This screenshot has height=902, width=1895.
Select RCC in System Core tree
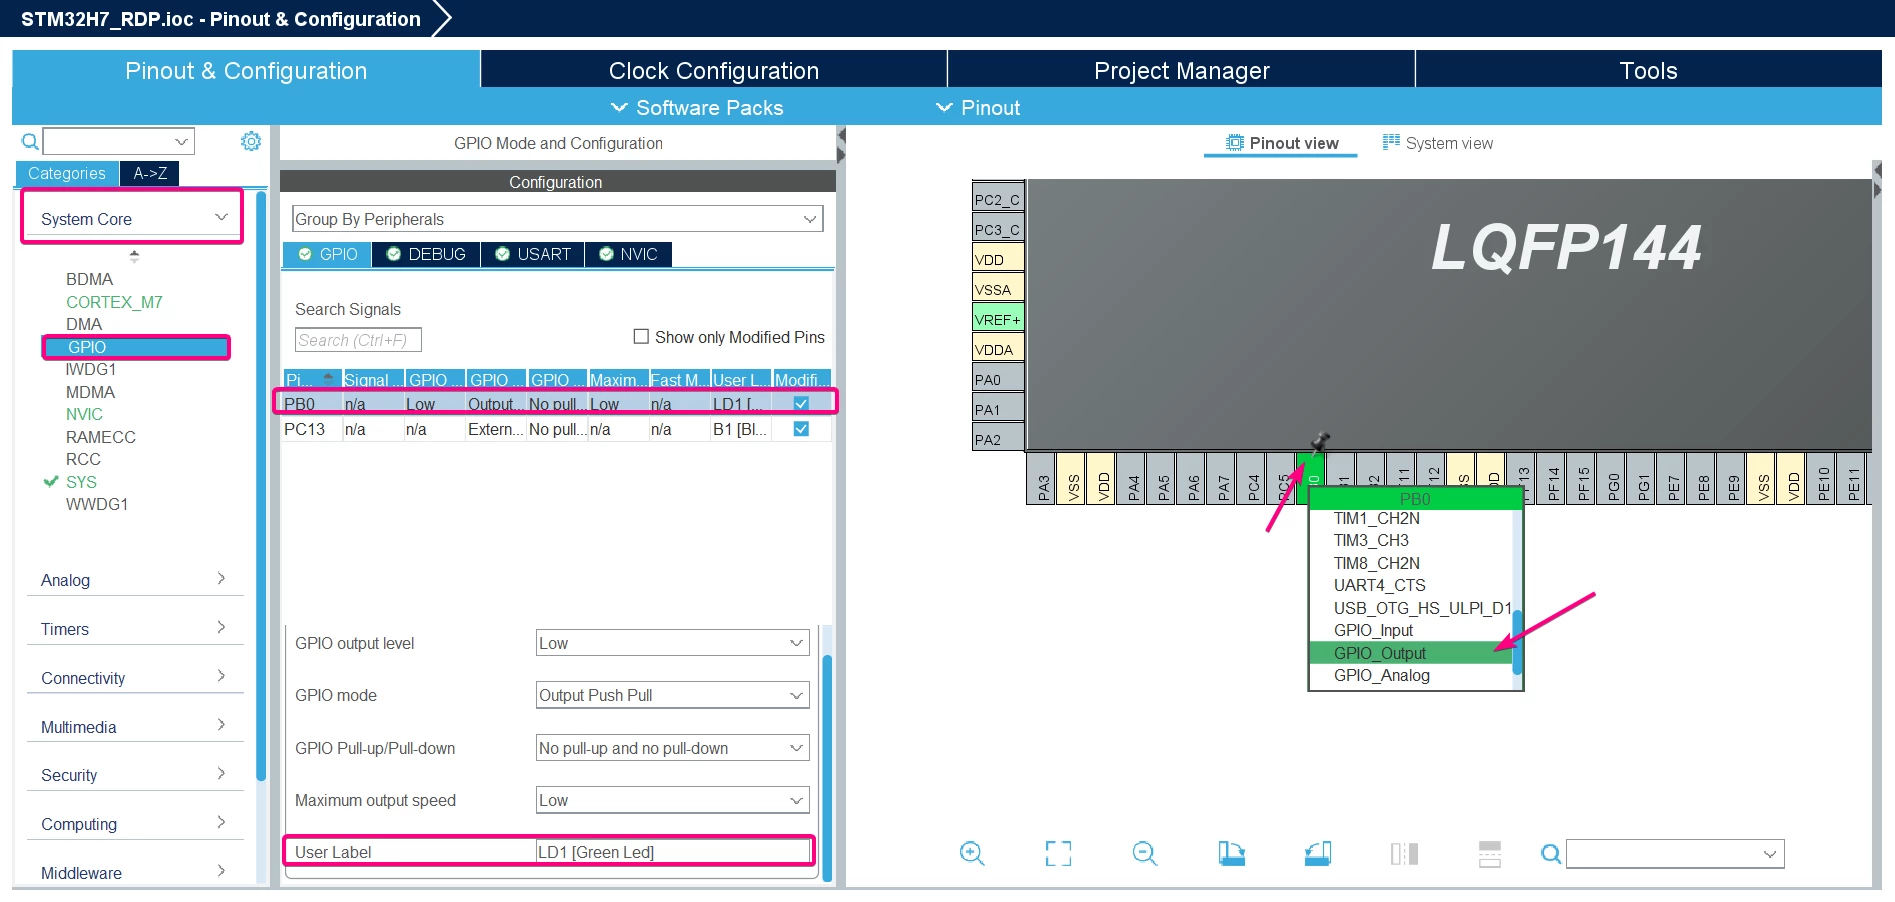click(x=83, y=459)
